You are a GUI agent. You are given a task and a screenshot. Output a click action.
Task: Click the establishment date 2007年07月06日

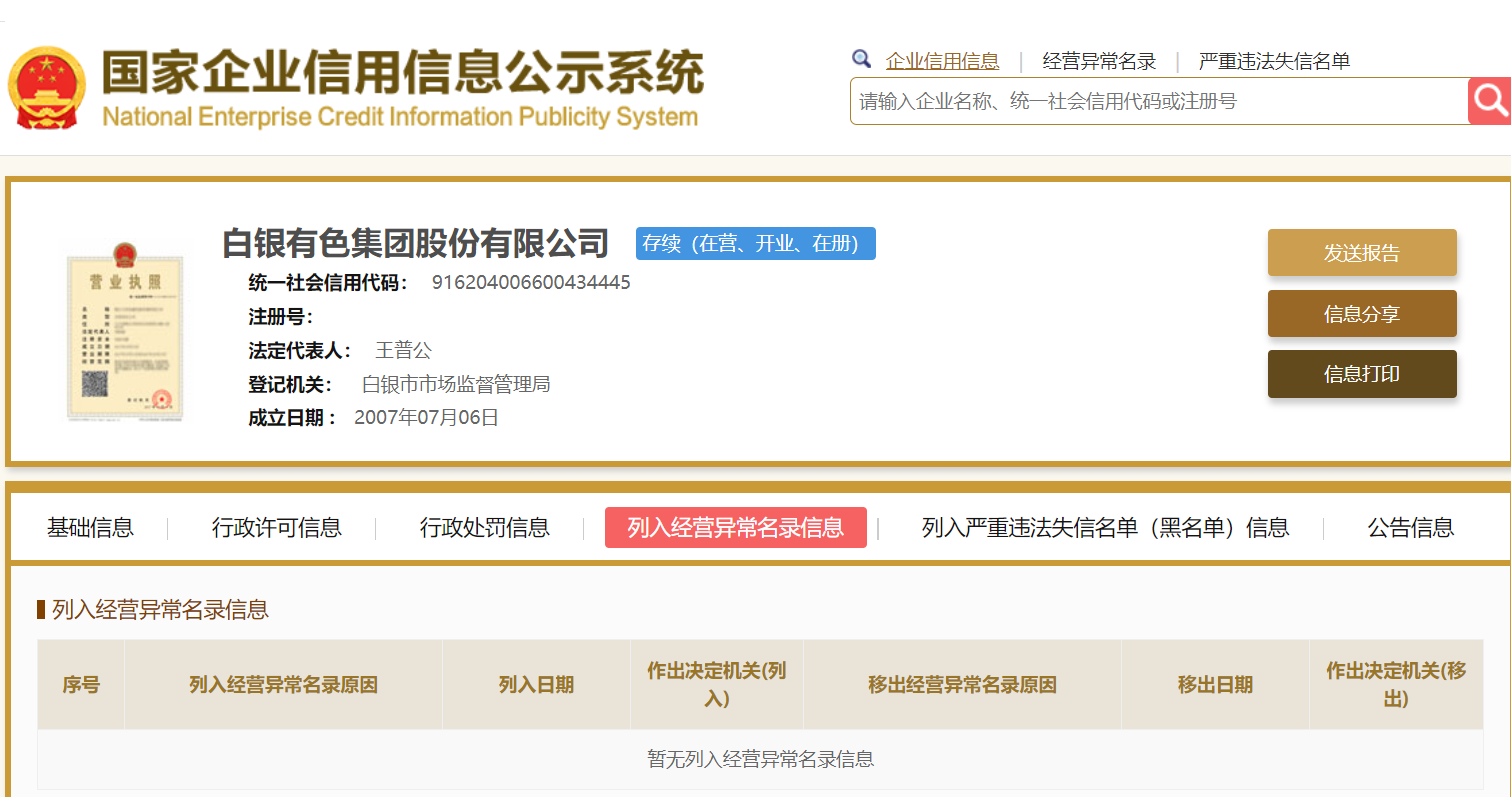pos(426,418)
